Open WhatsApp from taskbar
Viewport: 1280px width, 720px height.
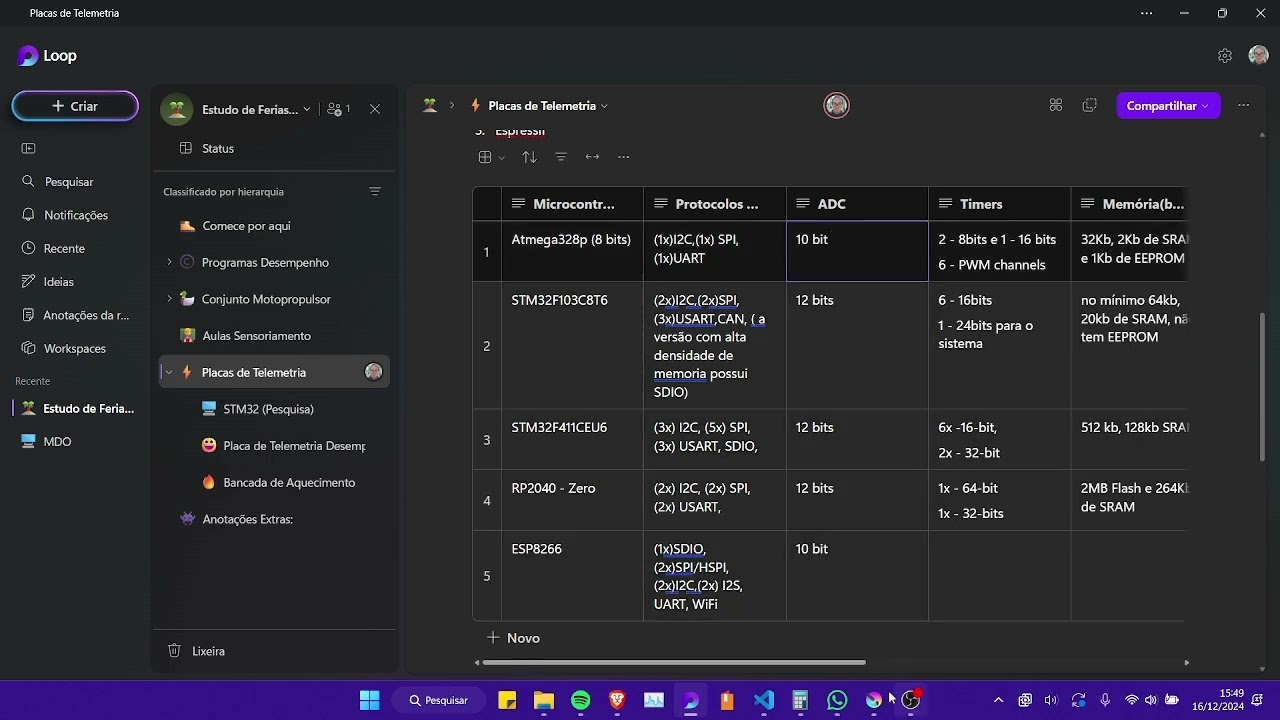837,700
